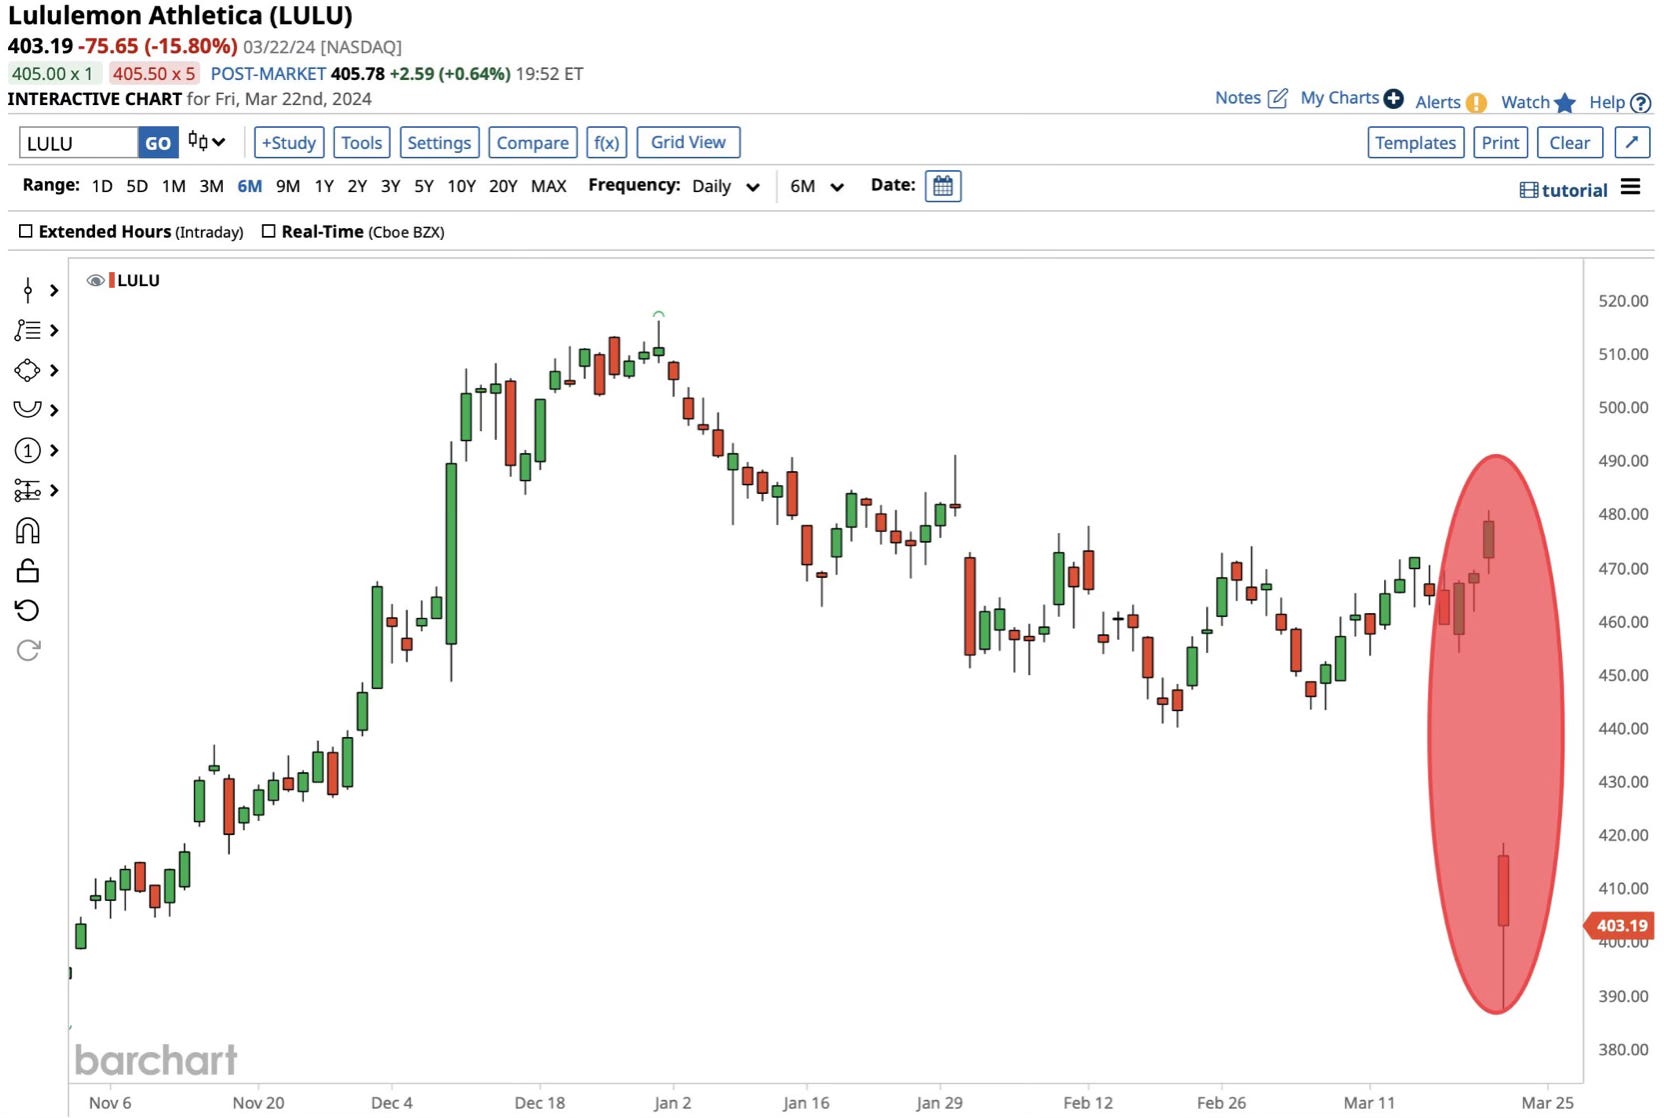Click the expand chart fullscreen arrow icon

(x=1632, y=142)
